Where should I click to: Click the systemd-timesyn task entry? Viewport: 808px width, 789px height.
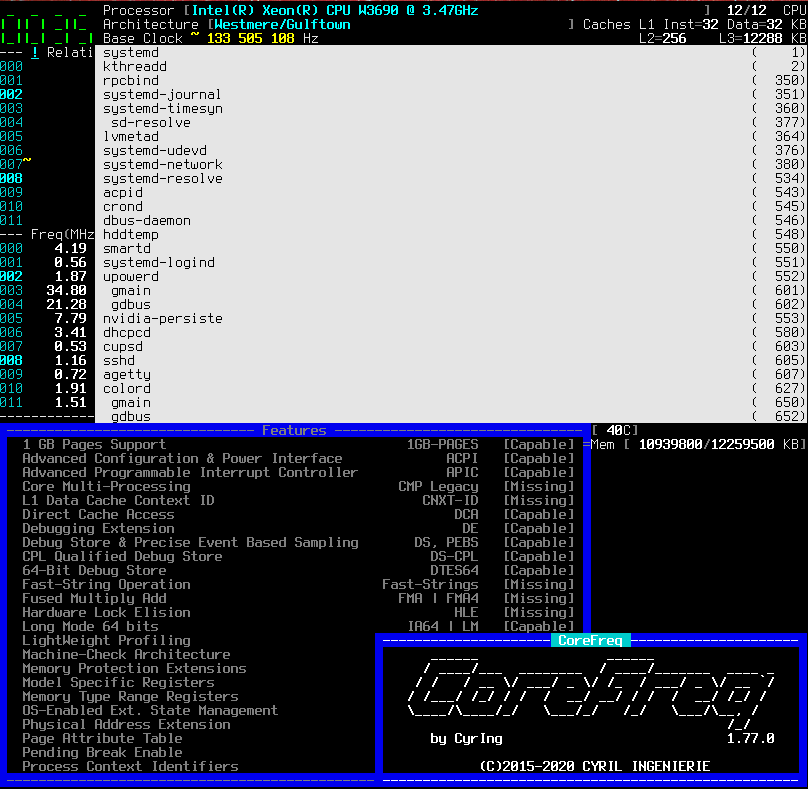451,108
